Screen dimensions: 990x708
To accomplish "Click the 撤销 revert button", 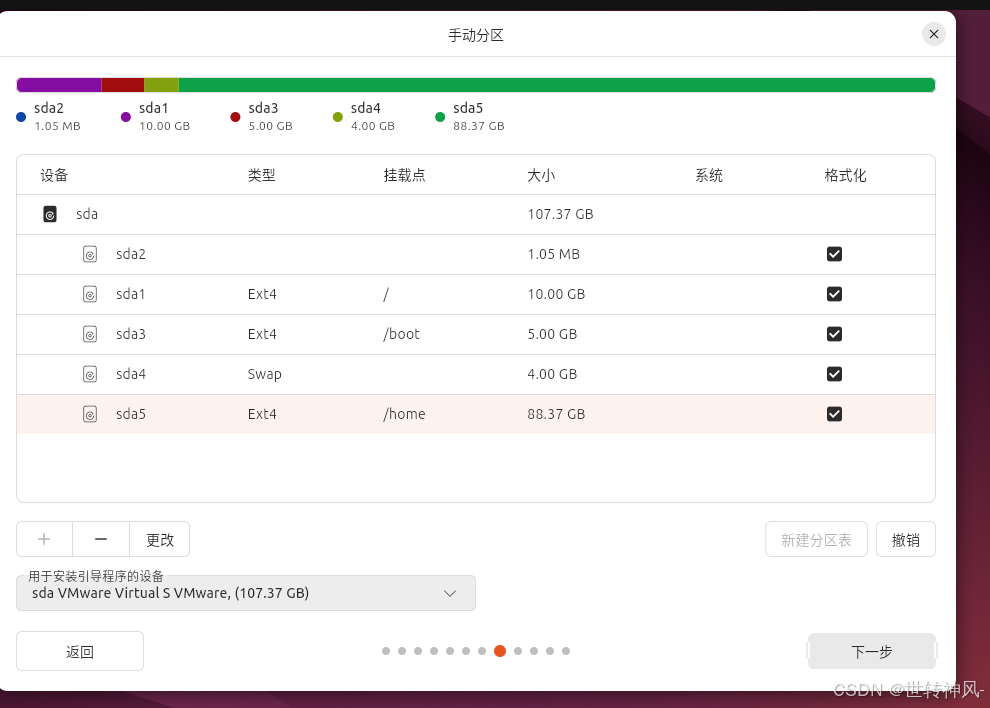I will 905,539.
